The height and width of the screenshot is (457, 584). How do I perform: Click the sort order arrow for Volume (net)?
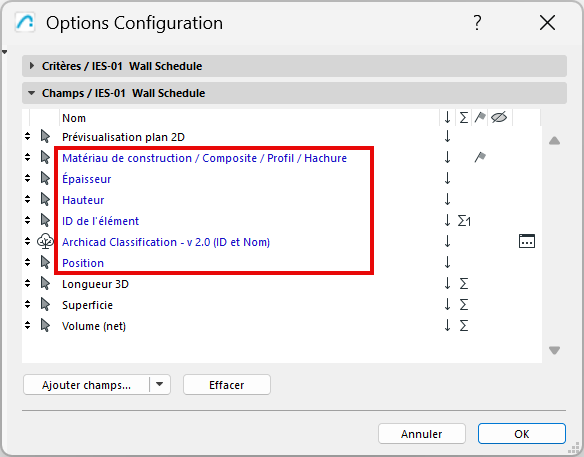coord(447,325)
